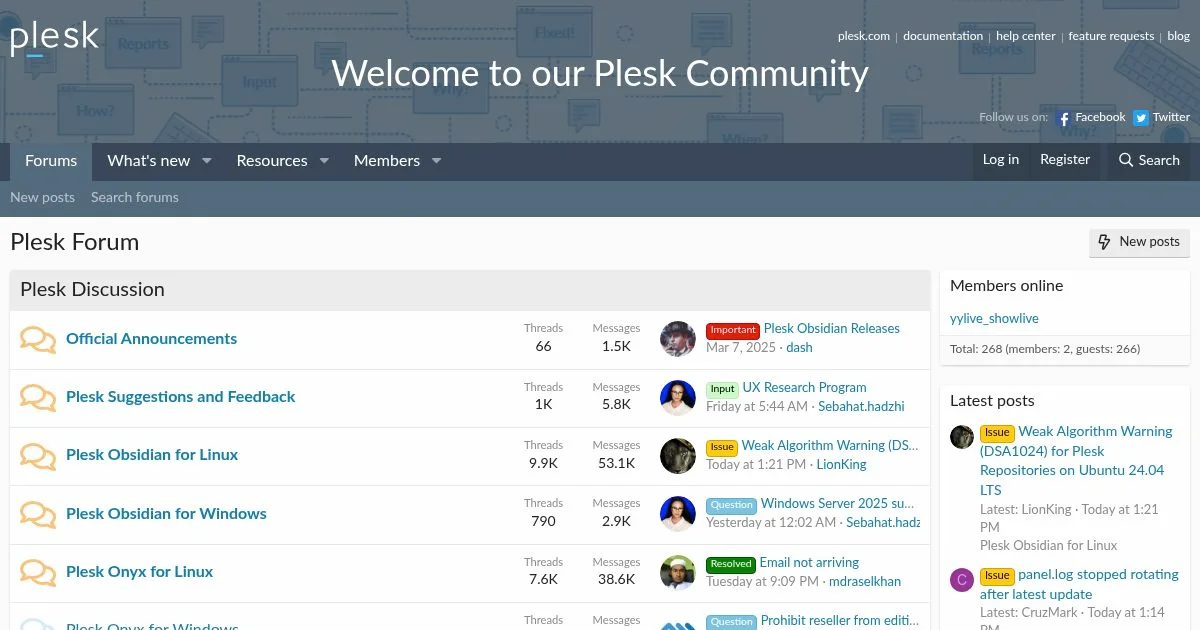
Task: Open the help center link
Action: point(1026,36)
